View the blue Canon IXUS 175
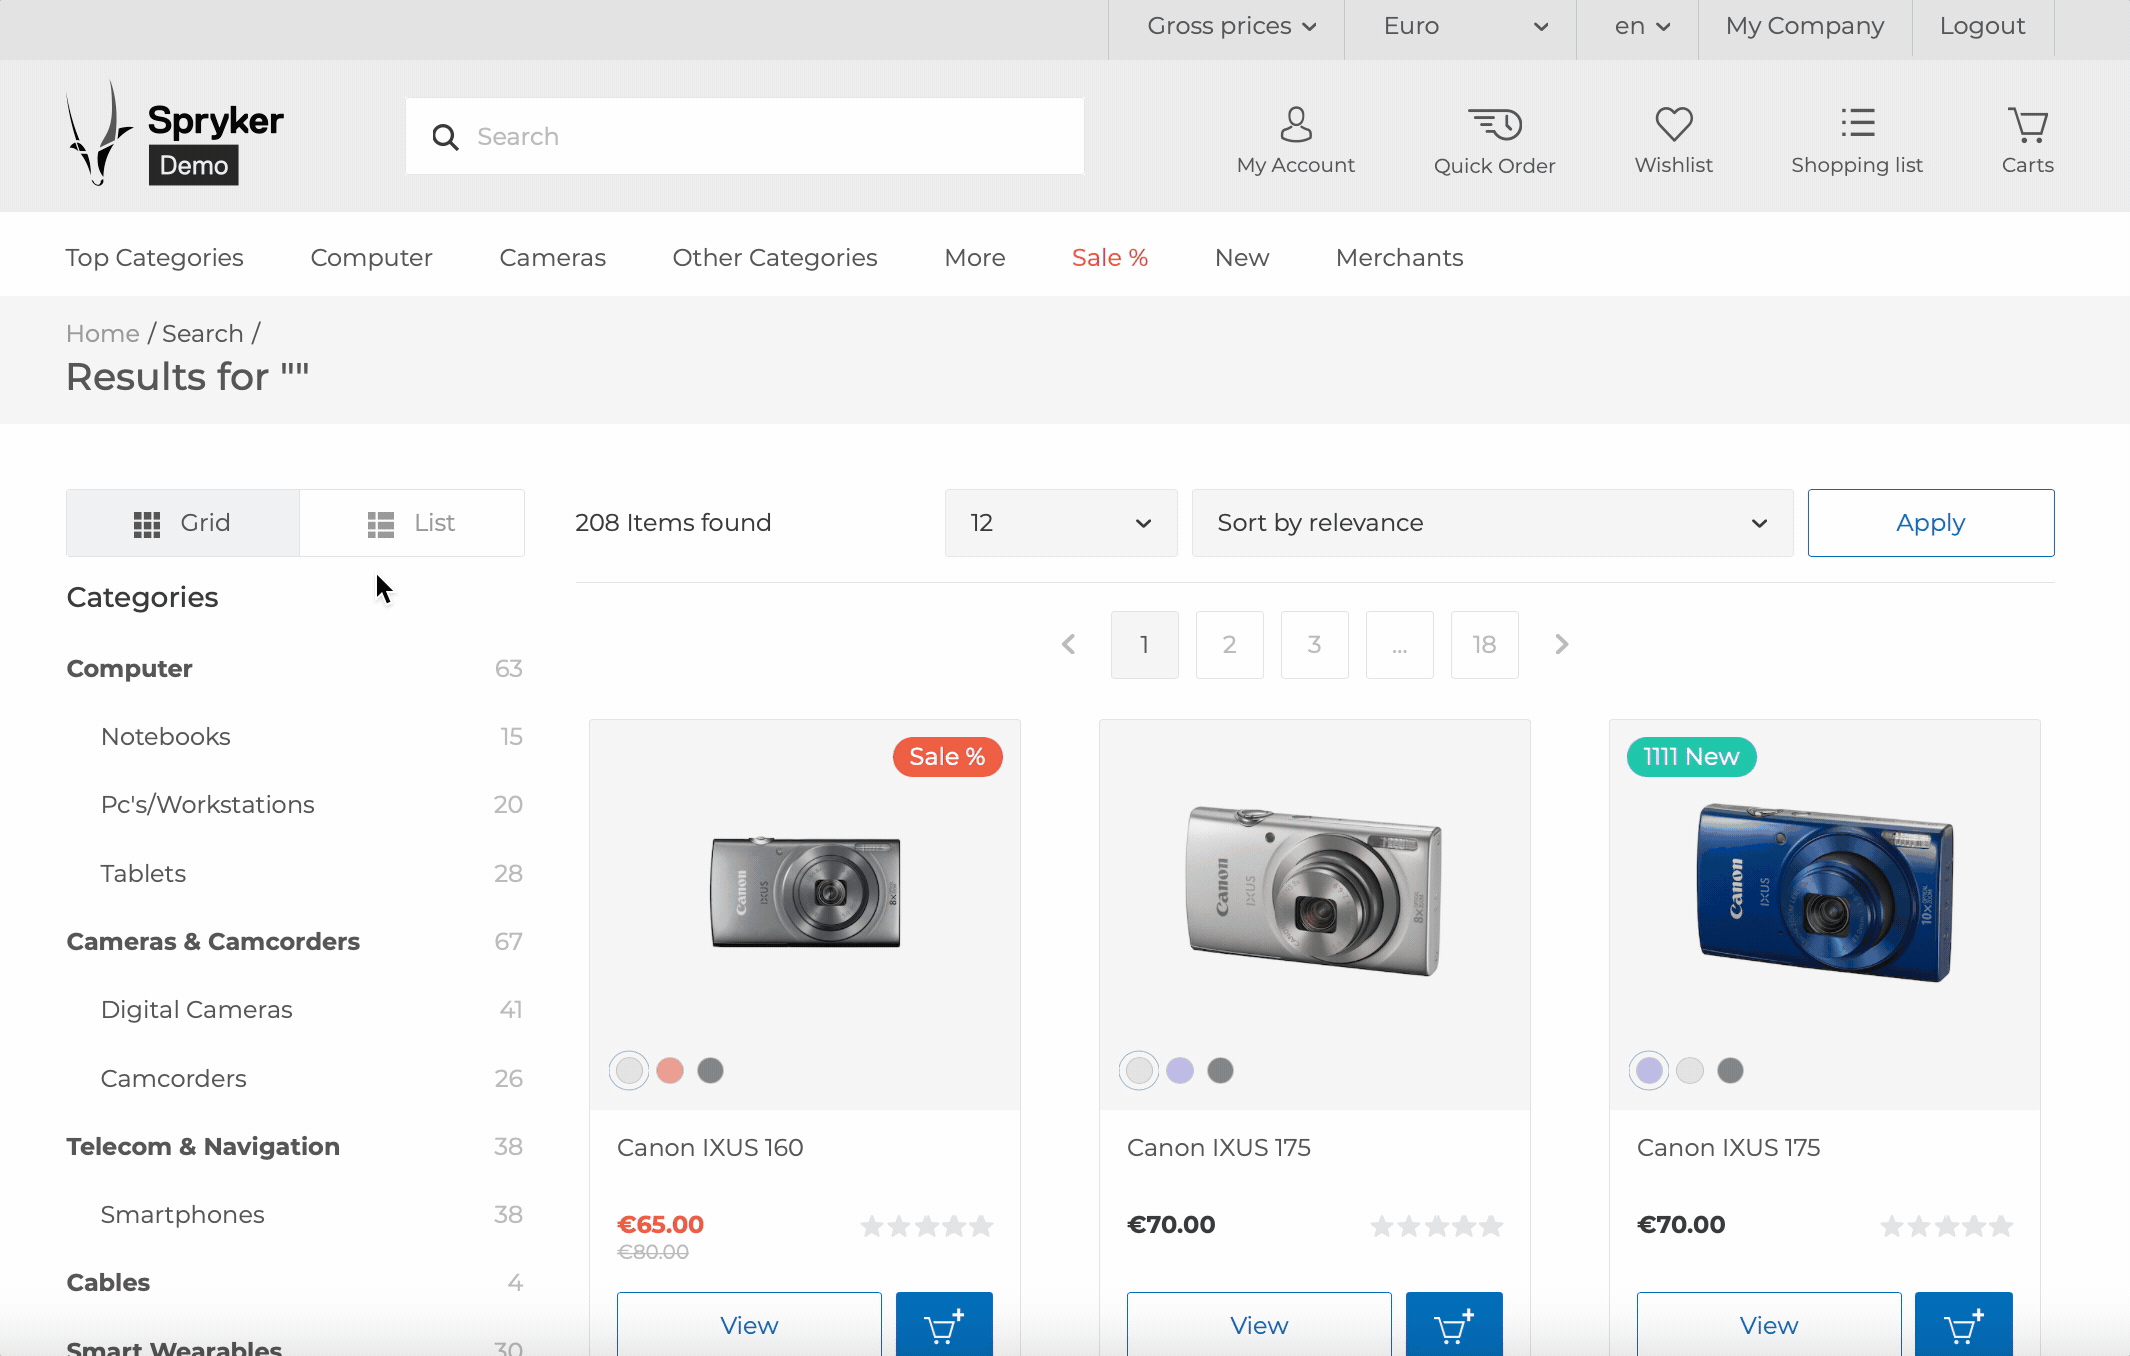Image resolution: width=2130 pixels, height=1356 pixels. tap(1769, 1324)
